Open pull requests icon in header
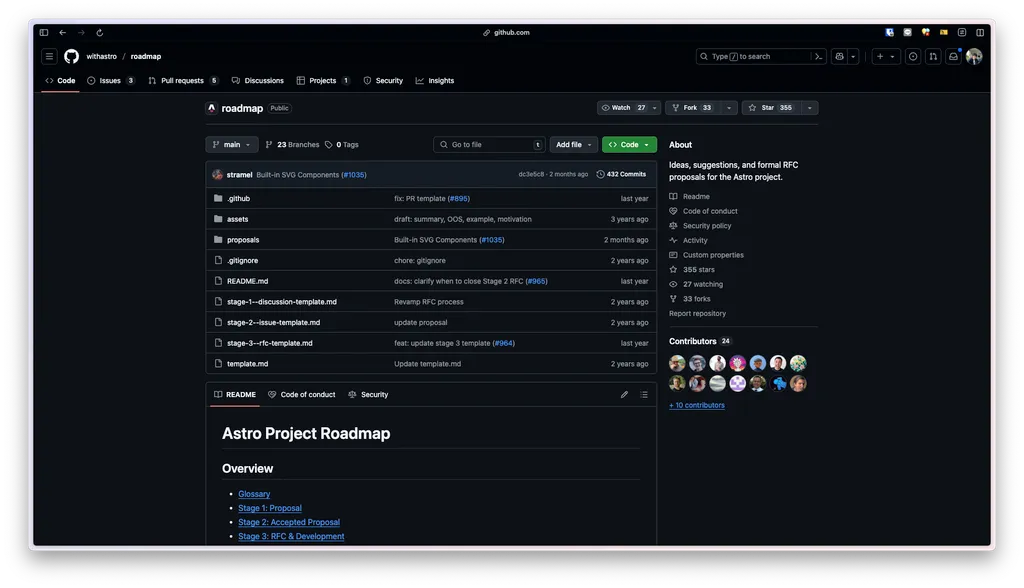The height and width of the screenshot is (588, 1024). 933,56
